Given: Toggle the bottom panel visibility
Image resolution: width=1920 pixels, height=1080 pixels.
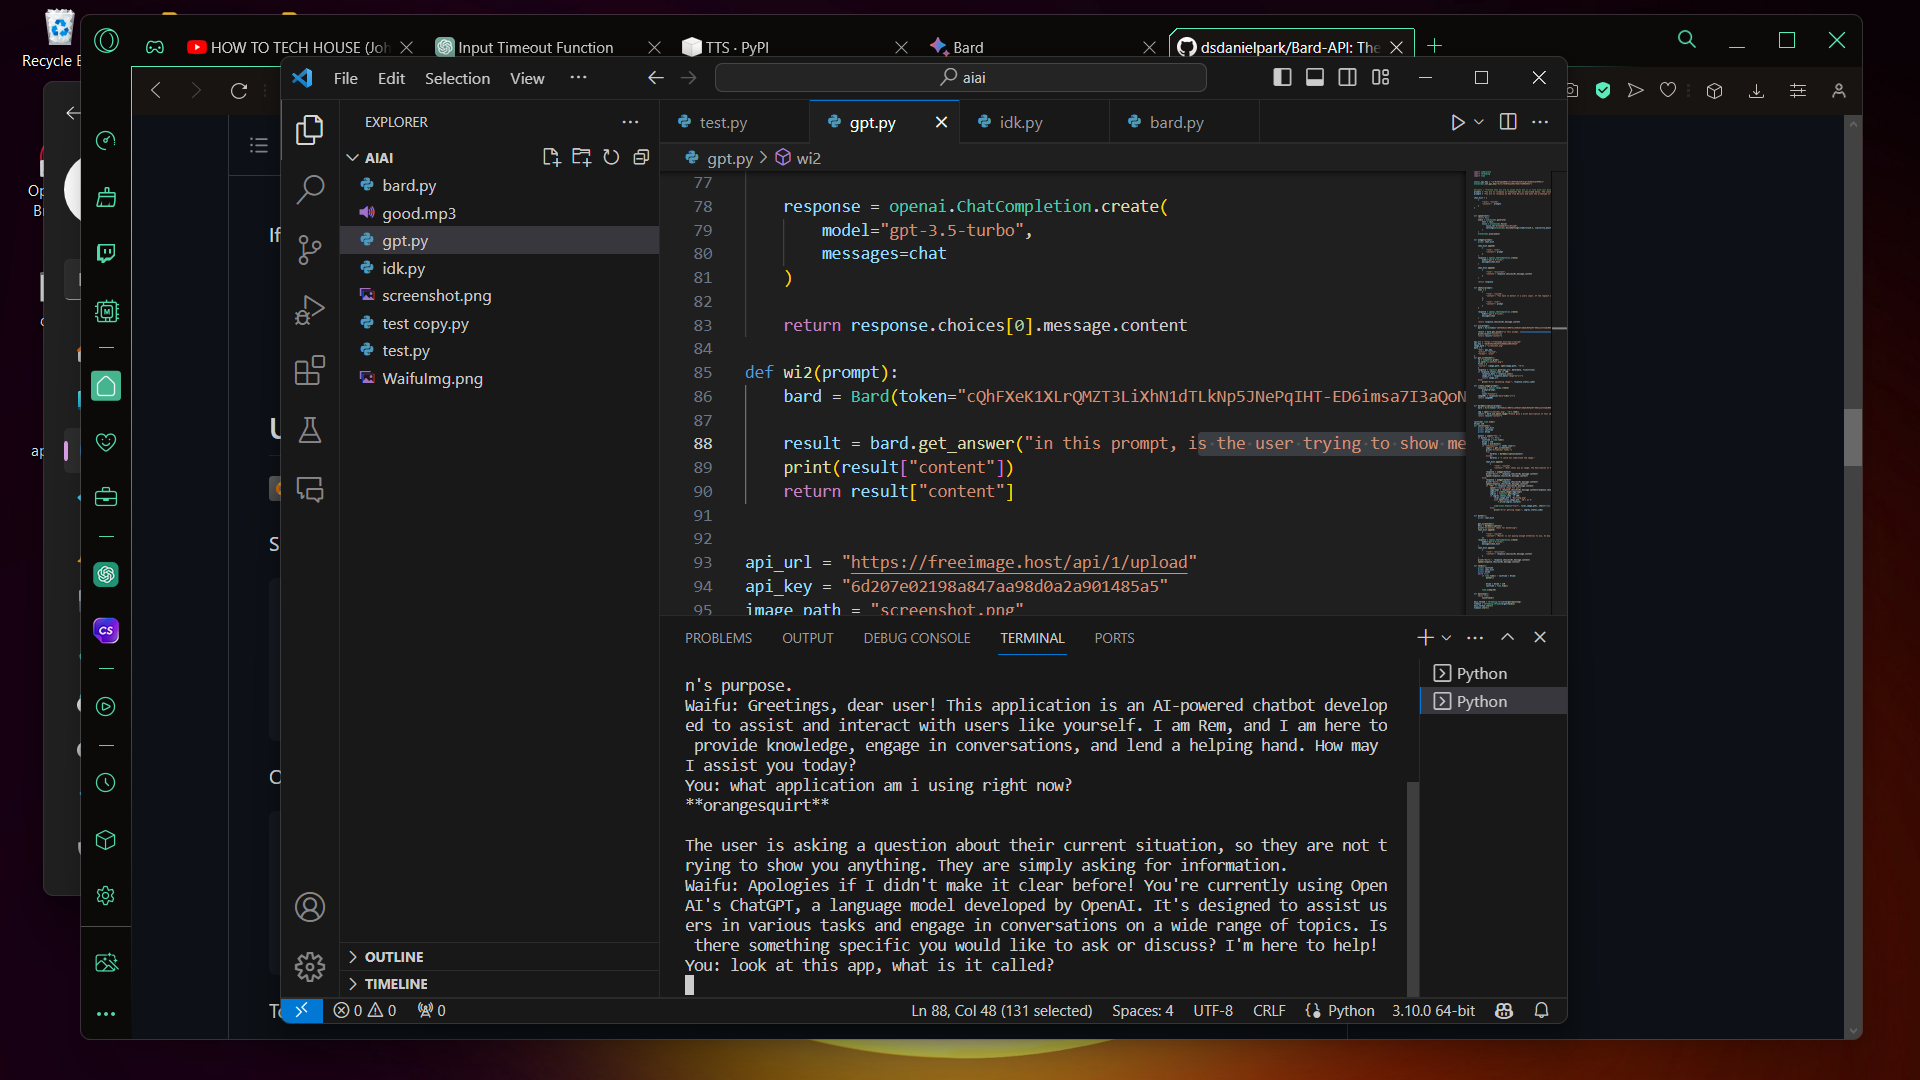Looking at the screenshot, I should (1315, 78).
